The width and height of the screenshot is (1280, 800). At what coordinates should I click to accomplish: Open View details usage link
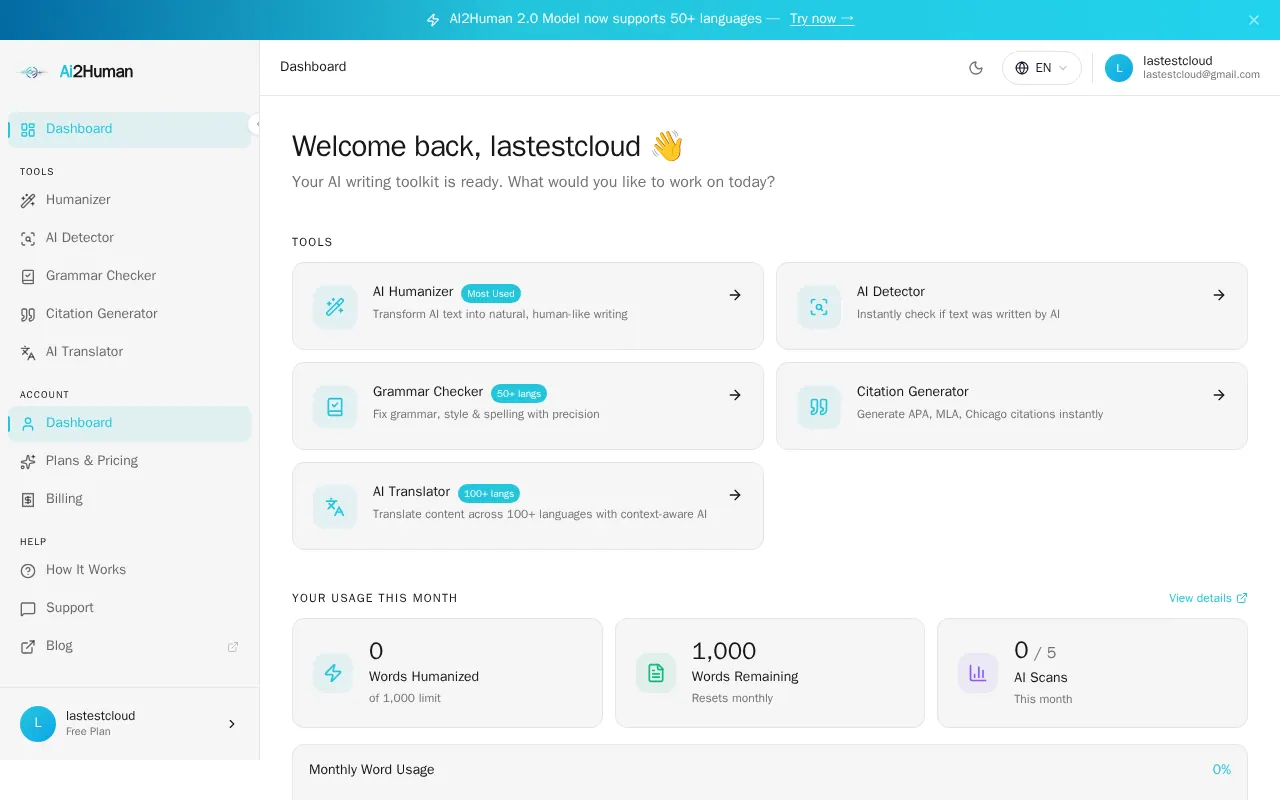point(1208,598)
